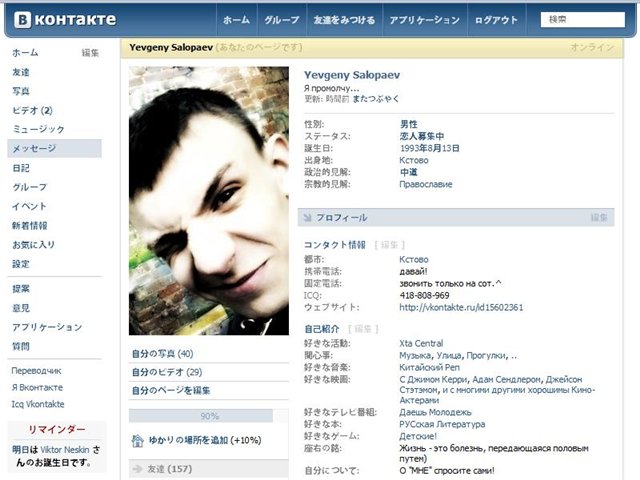
Task: Collapse the プロフィール section arrow icon
Action: tap(307, 218)
